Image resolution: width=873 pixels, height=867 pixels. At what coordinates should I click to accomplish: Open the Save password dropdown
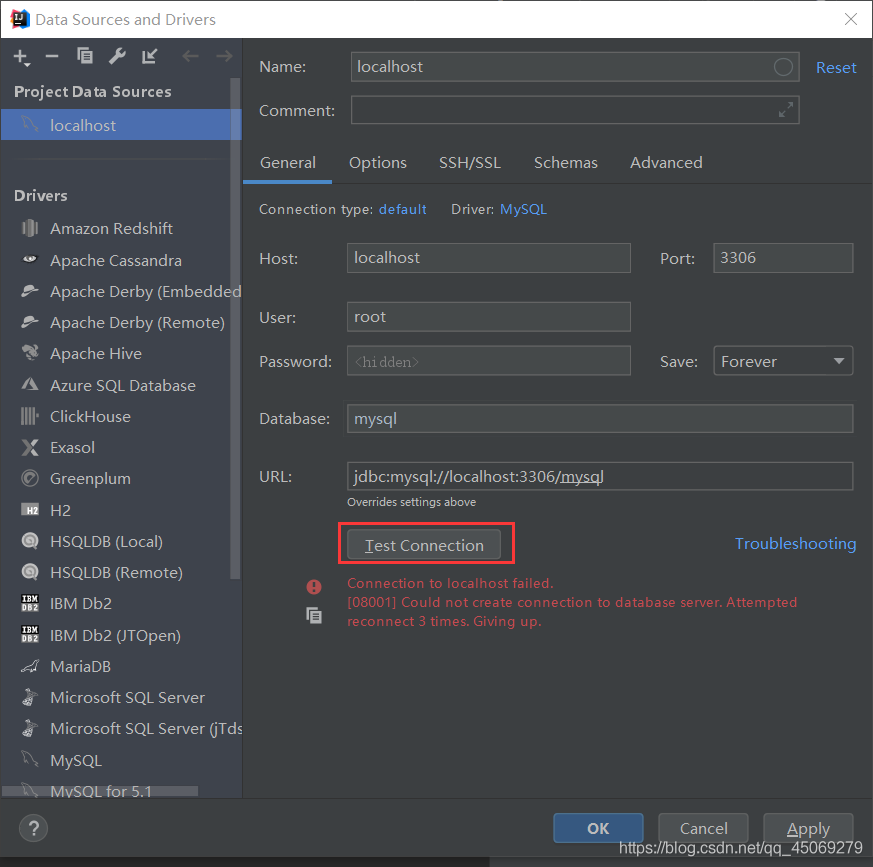coord(782,361)
